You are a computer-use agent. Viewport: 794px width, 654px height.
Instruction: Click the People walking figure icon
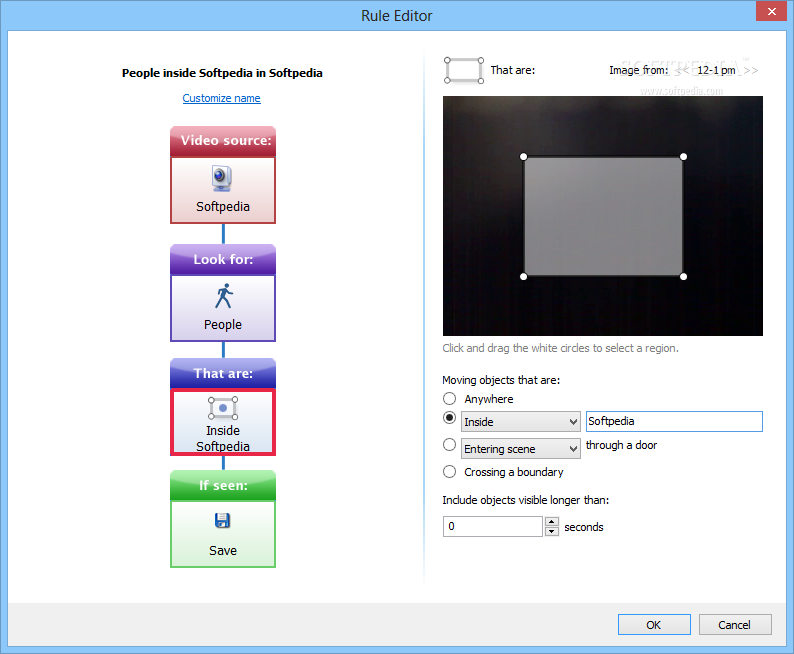(223, 296)
